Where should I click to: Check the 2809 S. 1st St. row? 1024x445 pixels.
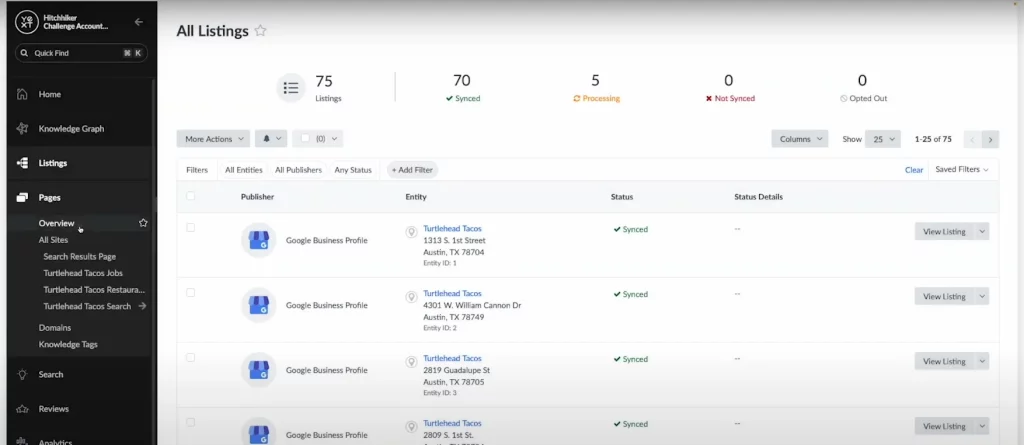point(191,422)
